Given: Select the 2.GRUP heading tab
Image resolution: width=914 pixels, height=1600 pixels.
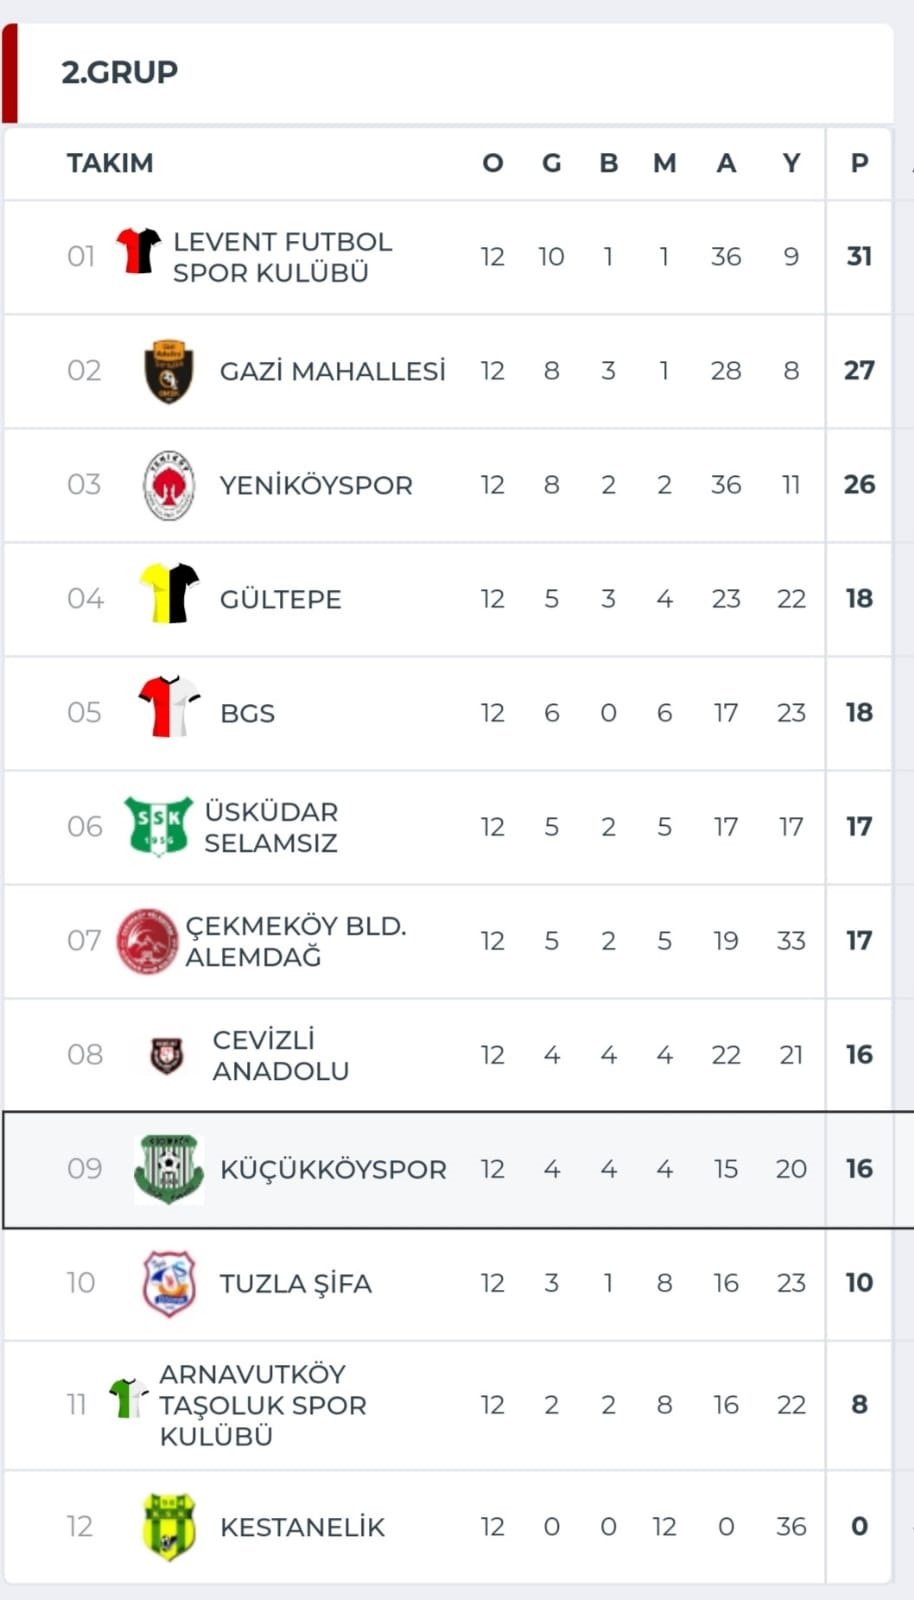Looking at the screenshot, I should click(120, 72).
